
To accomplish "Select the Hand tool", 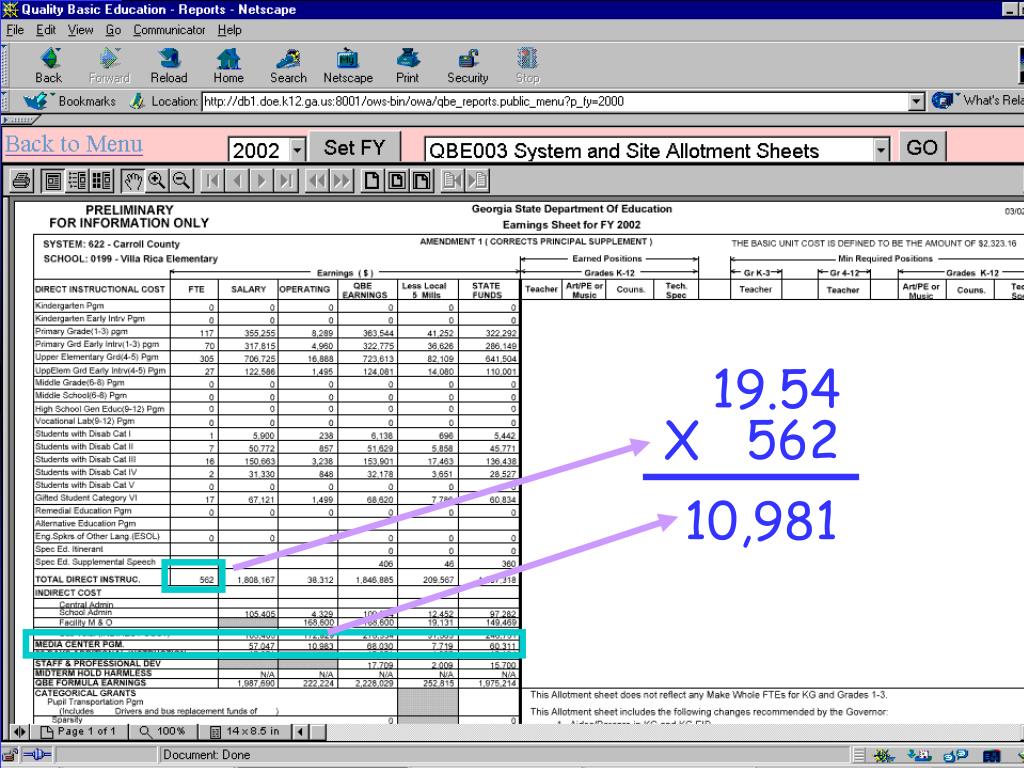I will tap(133, 180).
